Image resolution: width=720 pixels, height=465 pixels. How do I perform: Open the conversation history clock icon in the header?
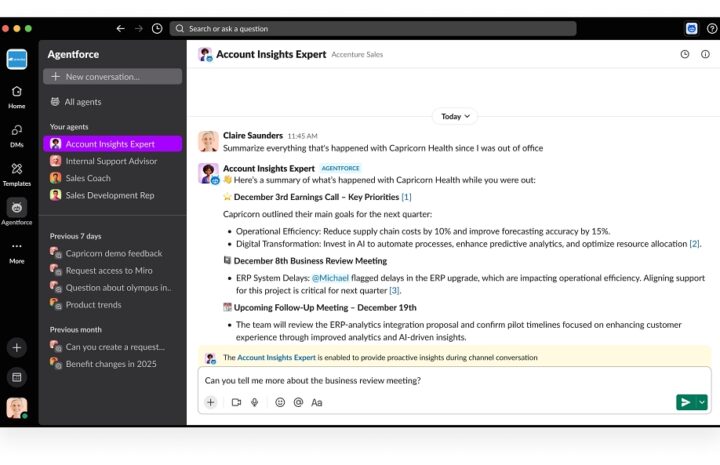pos(685,54)
